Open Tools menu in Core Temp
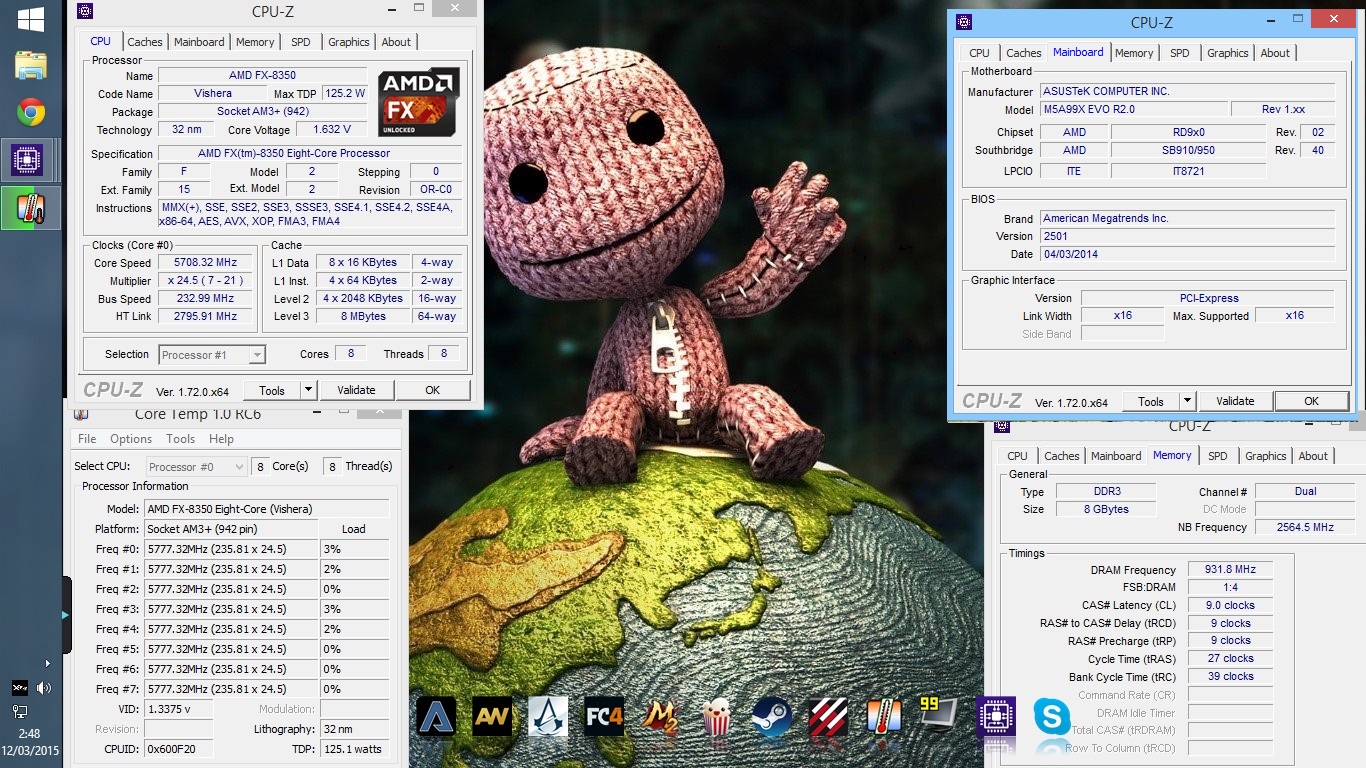Screen dimensions: 1366x768 point(181,439)
